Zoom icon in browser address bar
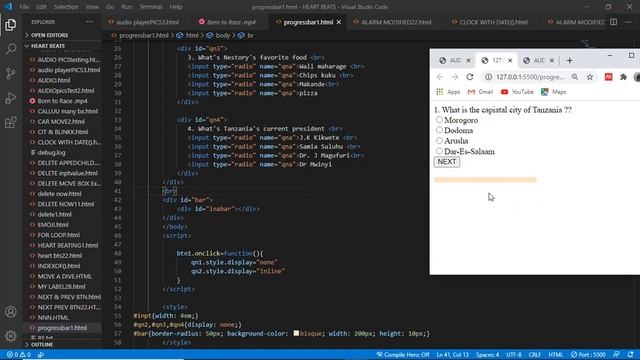The image size is (640, 360). [575, 77]
